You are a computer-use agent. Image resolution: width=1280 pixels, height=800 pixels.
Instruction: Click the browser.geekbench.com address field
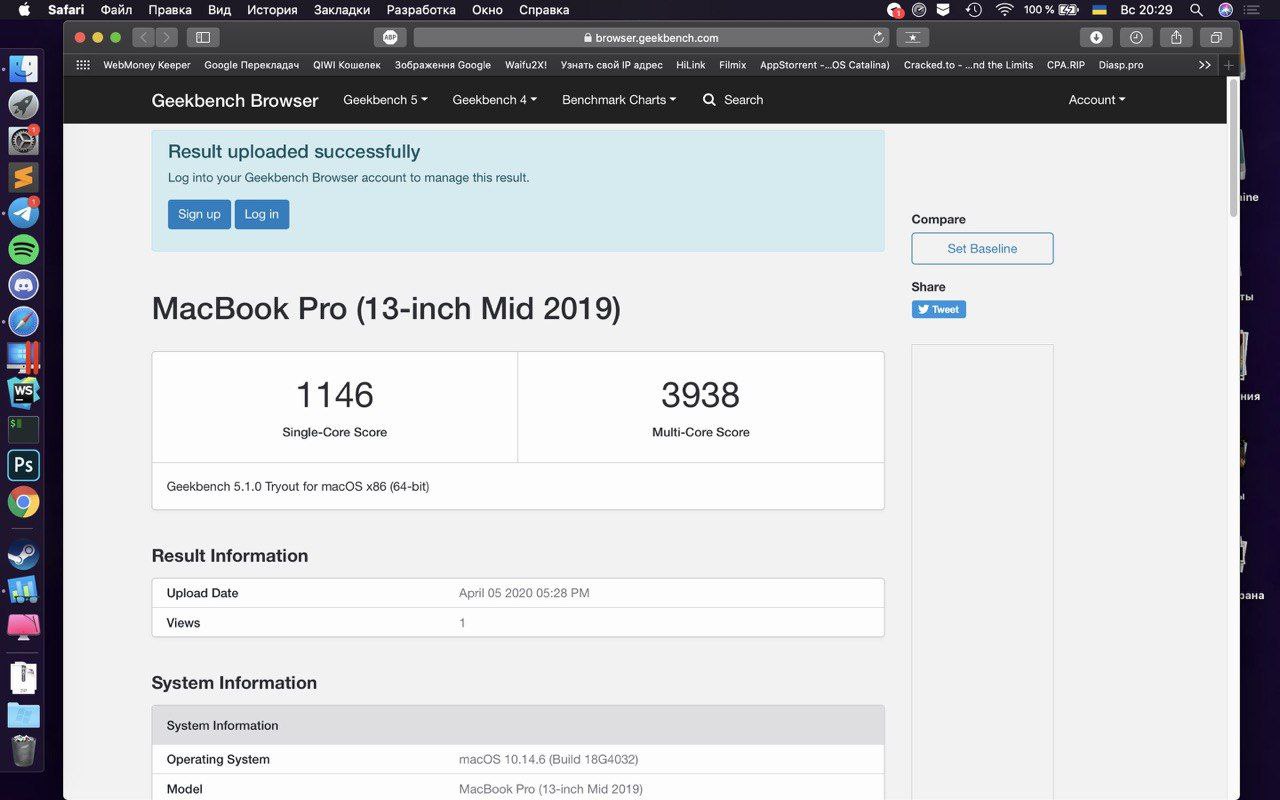[651, 37]
